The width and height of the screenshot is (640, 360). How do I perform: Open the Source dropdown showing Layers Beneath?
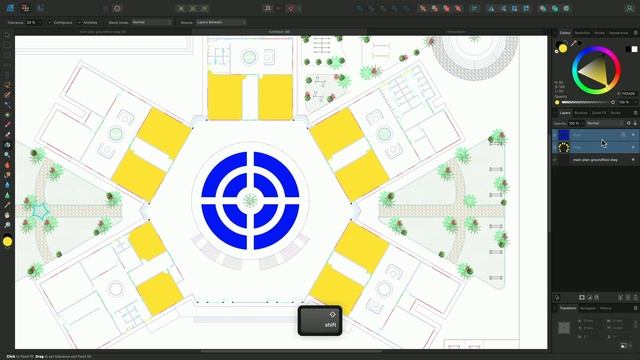pos(221,22)
